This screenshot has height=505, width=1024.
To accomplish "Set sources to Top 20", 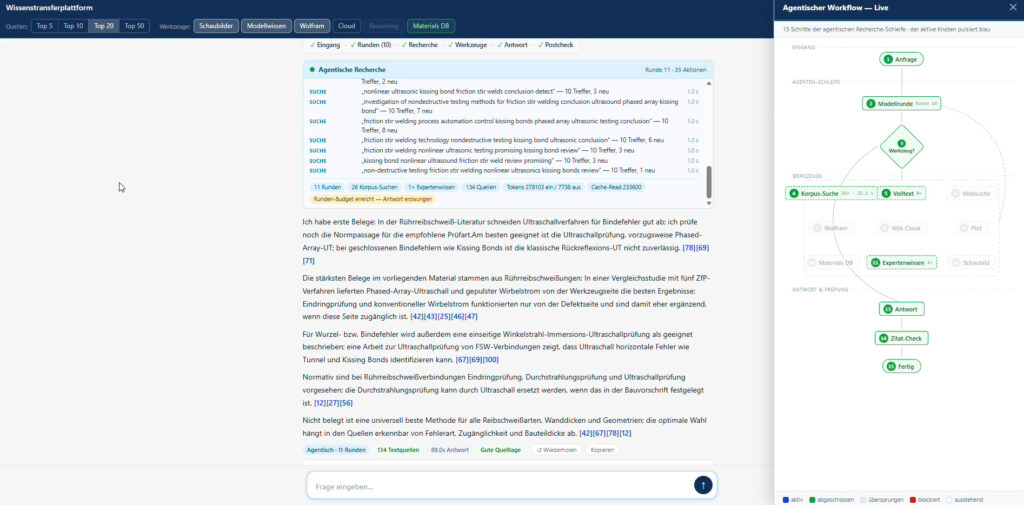I will pyautogui.click(x=104, y=26).
